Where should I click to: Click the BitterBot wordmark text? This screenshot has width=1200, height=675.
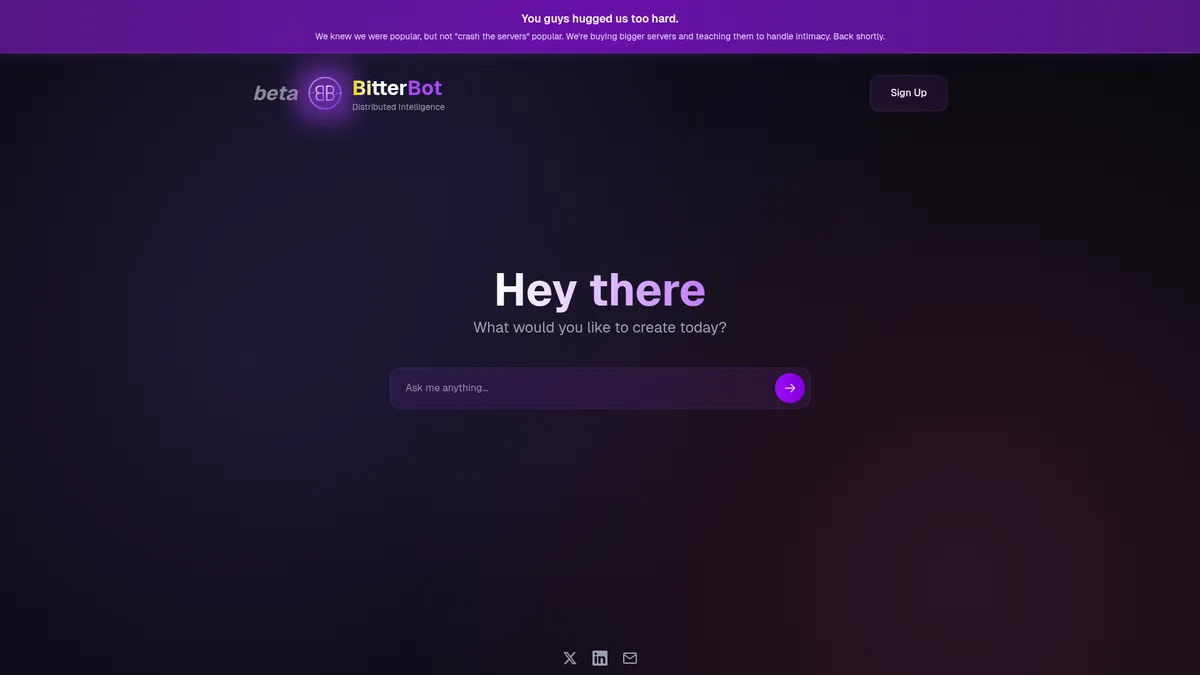pyautogui.click(x=397, y=87)
